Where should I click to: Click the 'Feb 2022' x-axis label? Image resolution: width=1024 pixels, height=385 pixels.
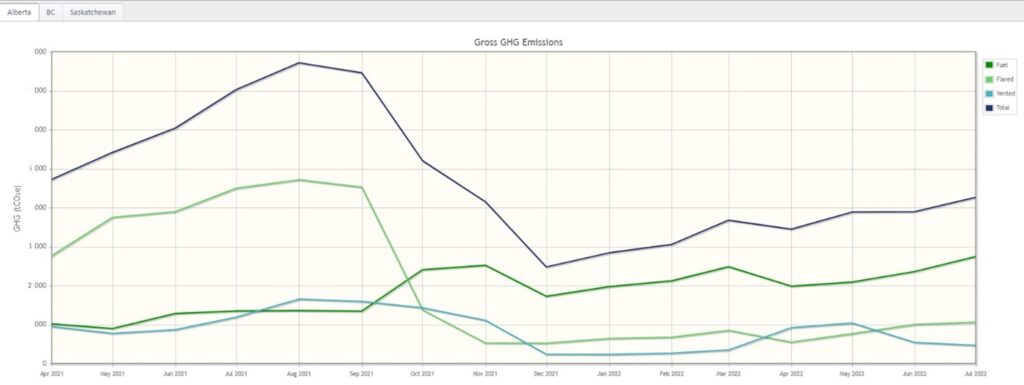(x=671, y=373)
